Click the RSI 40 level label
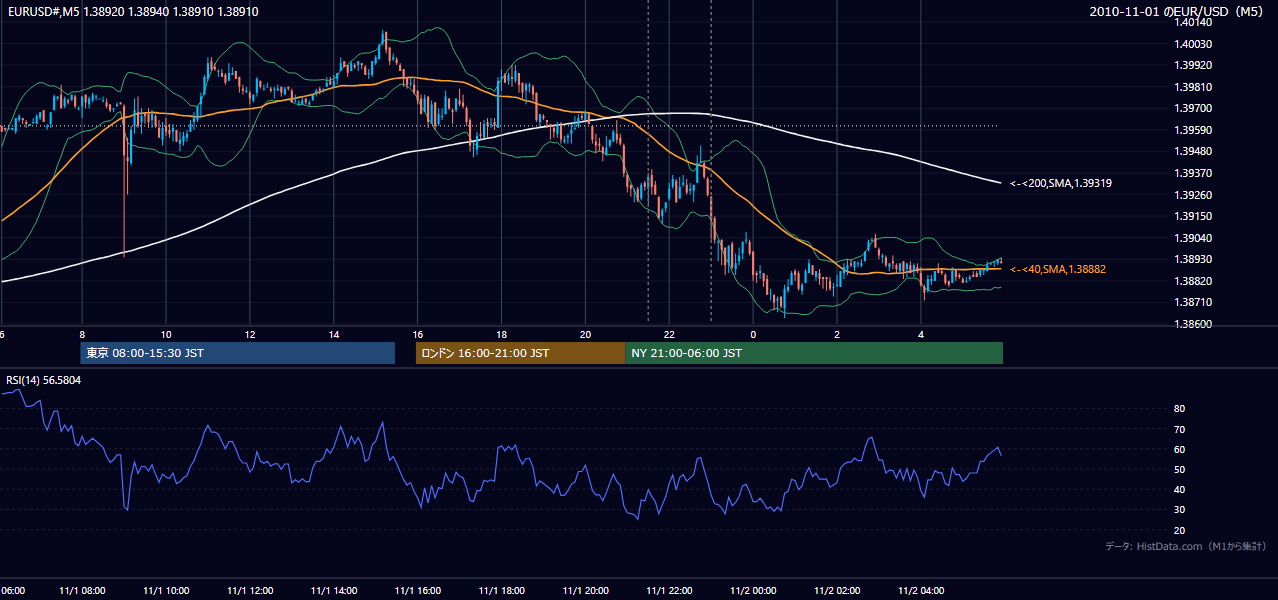 (x=1179, y=489)
